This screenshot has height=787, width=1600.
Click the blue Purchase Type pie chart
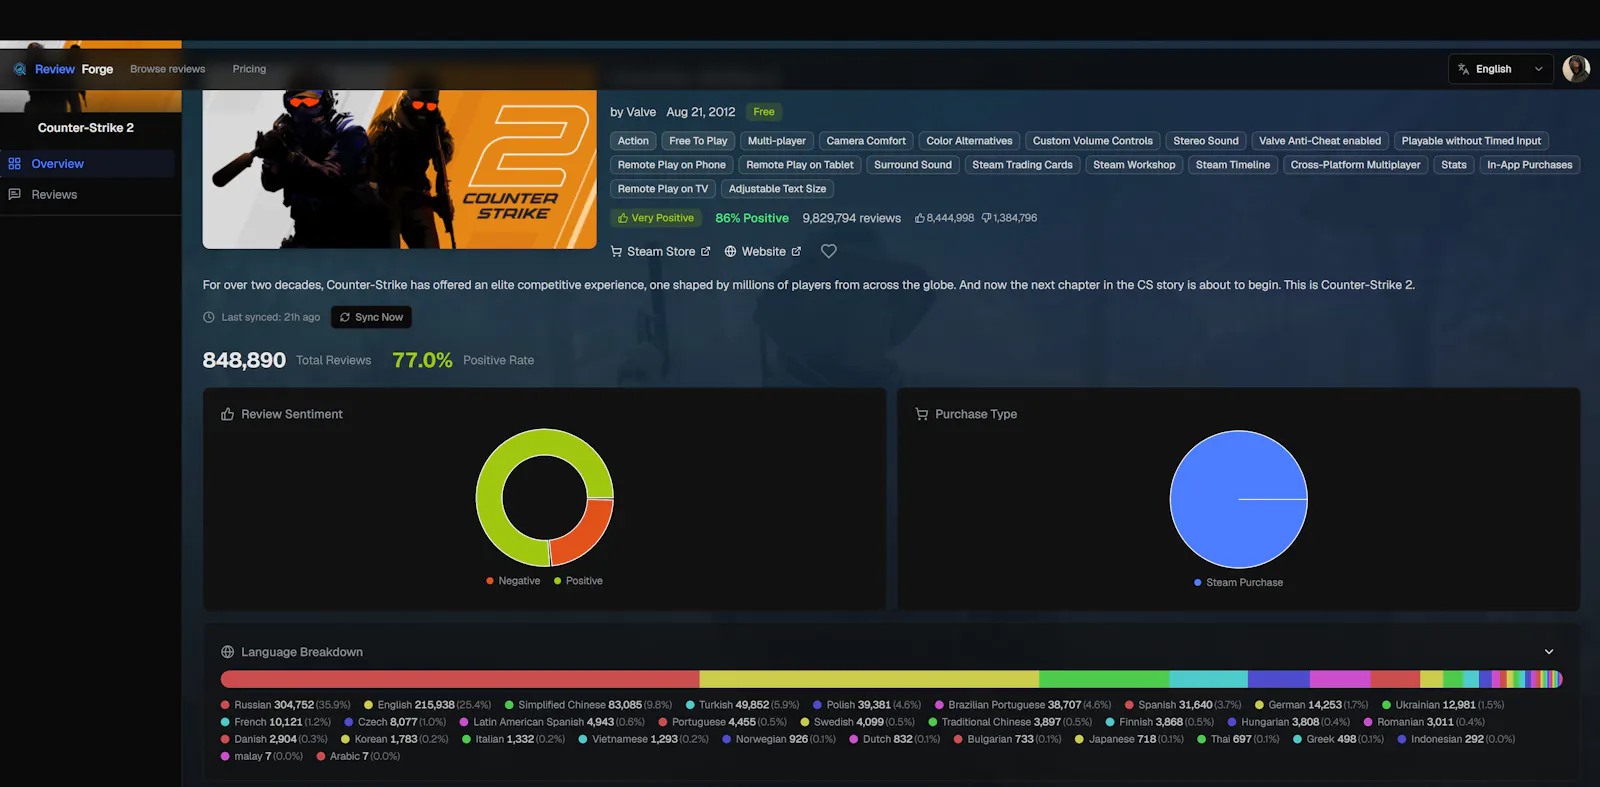click(1238, 499)
